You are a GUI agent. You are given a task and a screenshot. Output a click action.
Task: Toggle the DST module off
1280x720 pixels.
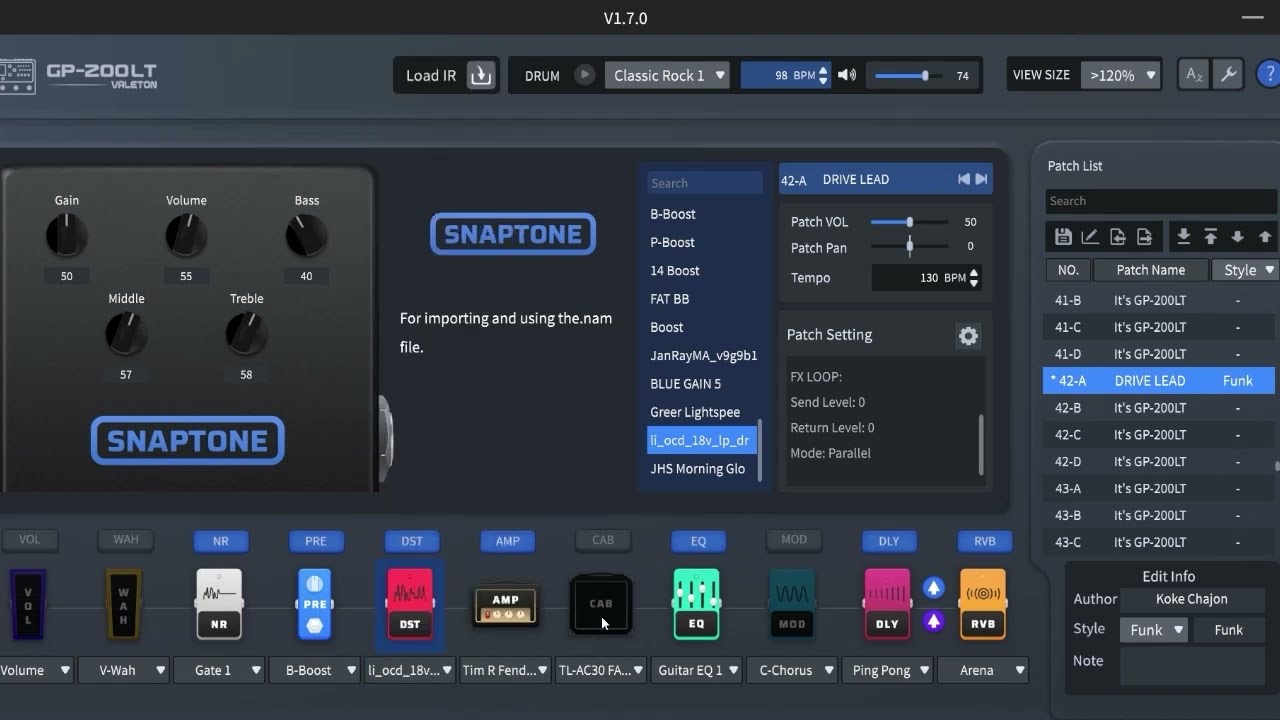click(411, 541)
